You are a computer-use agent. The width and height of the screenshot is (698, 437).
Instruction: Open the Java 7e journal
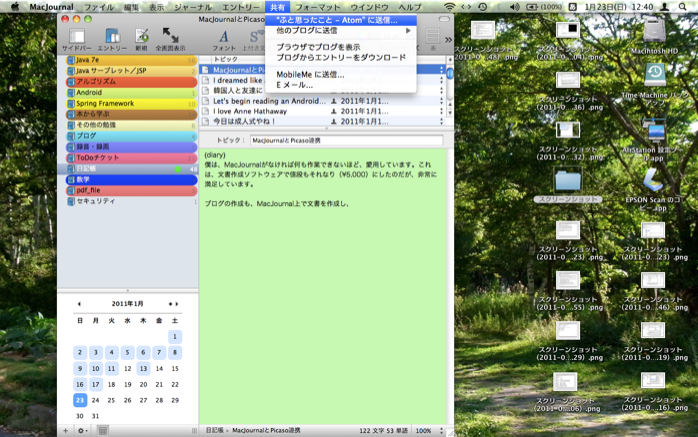click(131, 60)
